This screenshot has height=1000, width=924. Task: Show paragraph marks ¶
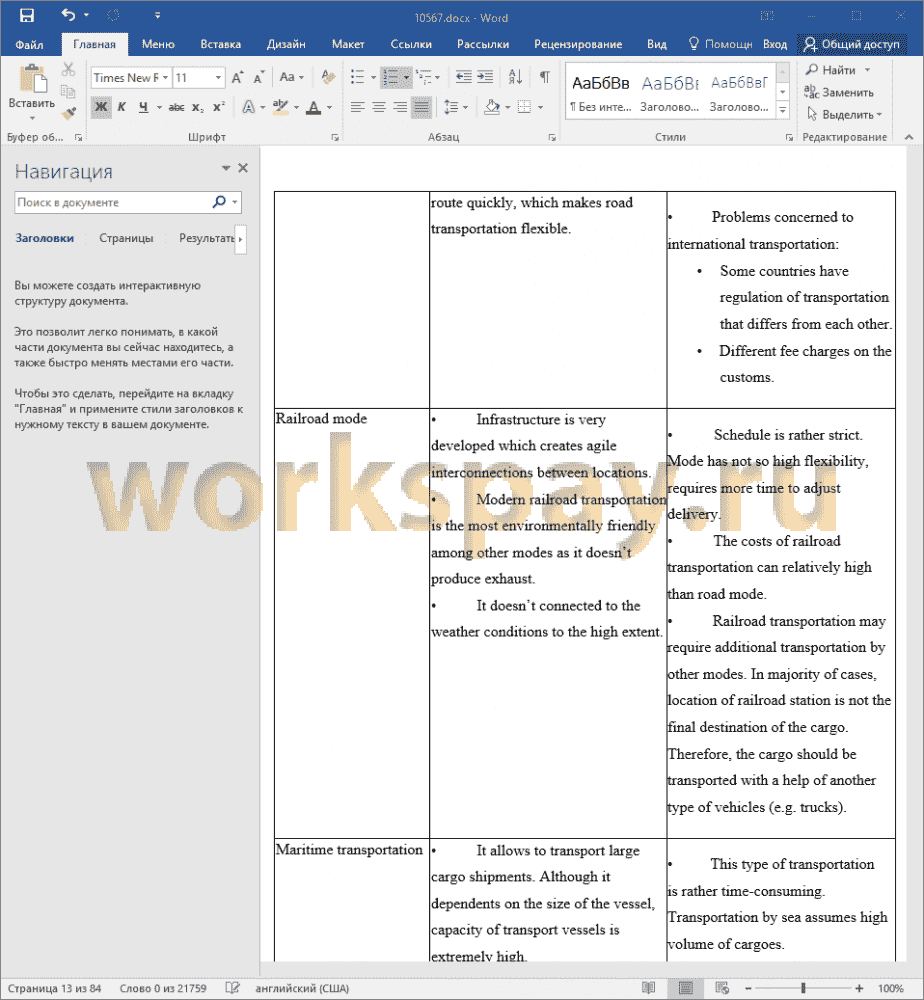pos(545,77)
